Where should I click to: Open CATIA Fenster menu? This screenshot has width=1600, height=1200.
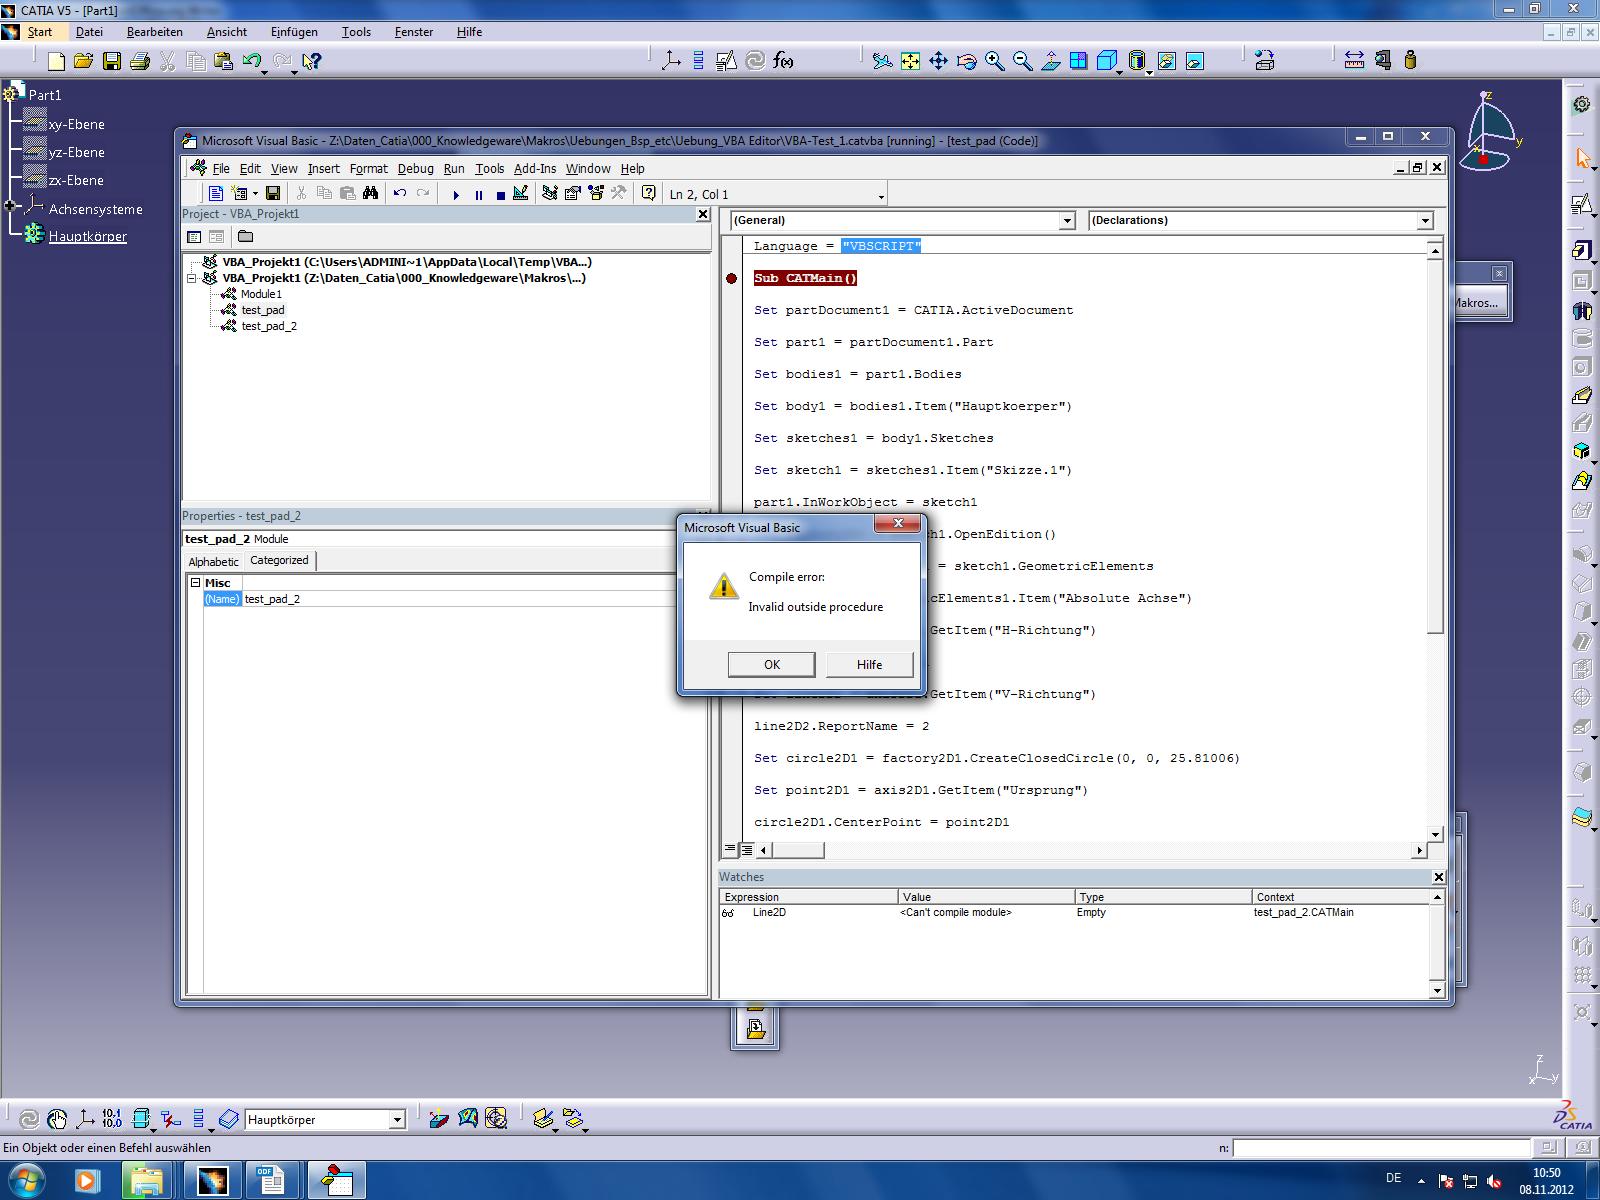414,32
